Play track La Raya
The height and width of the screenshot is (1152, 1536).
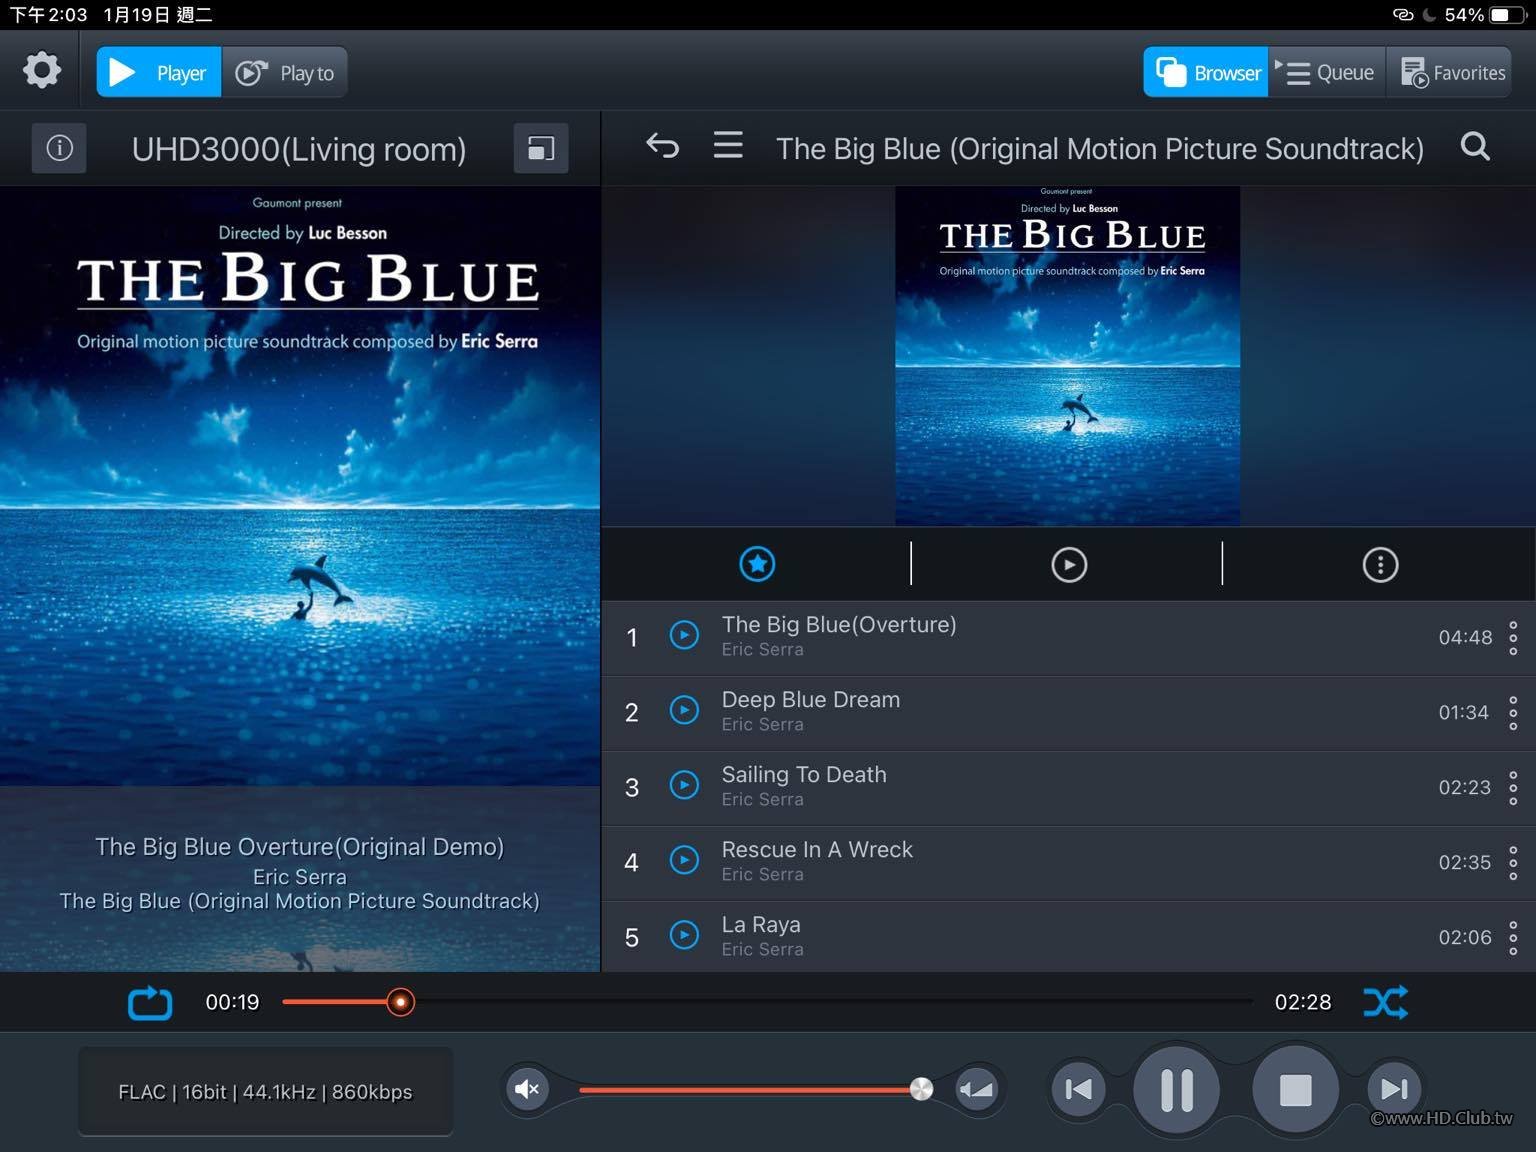684,935
